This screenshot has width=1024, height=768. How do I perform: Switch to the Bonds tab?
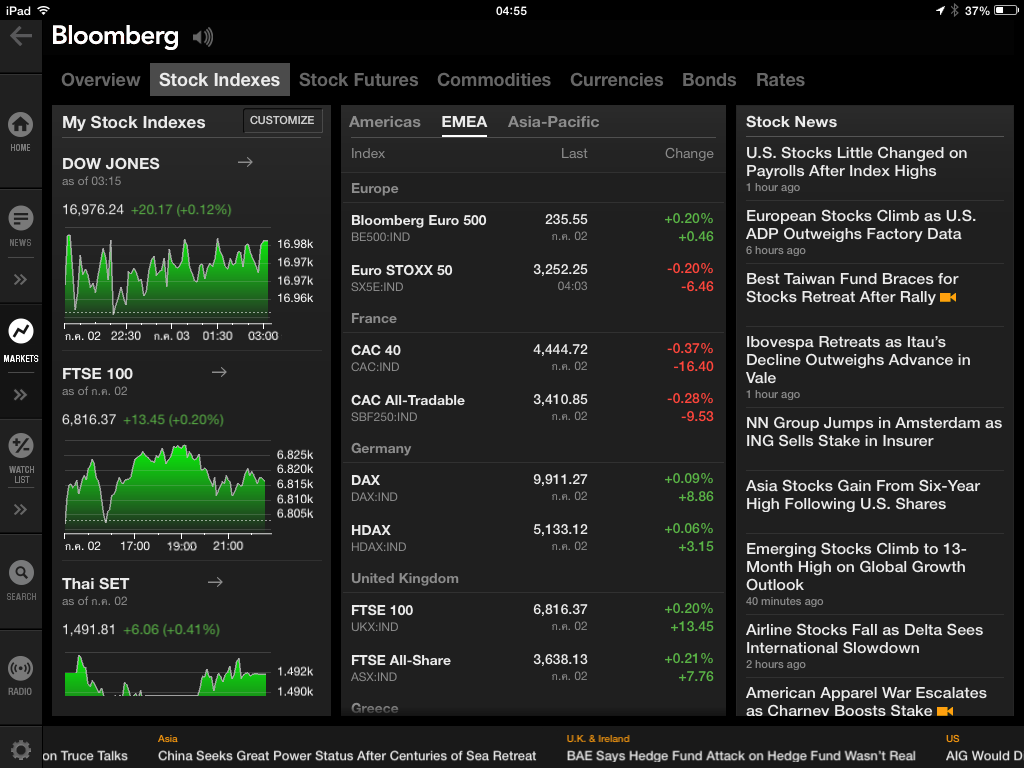(709, 80)
